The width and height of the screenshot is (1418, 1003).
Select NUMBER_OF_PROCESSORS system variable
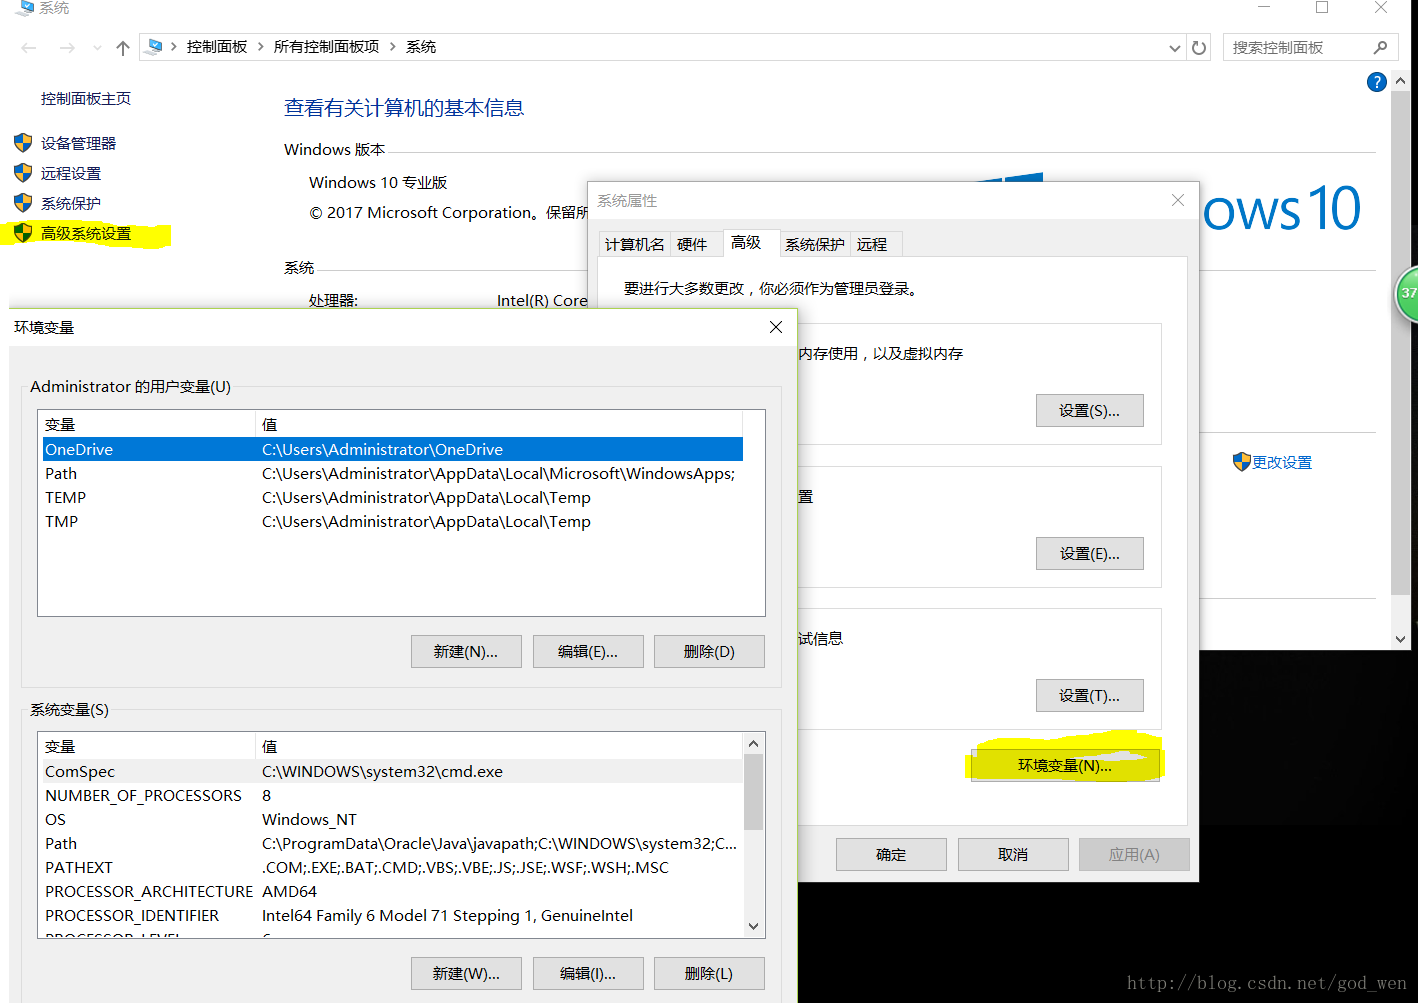[x=392, y=795]
